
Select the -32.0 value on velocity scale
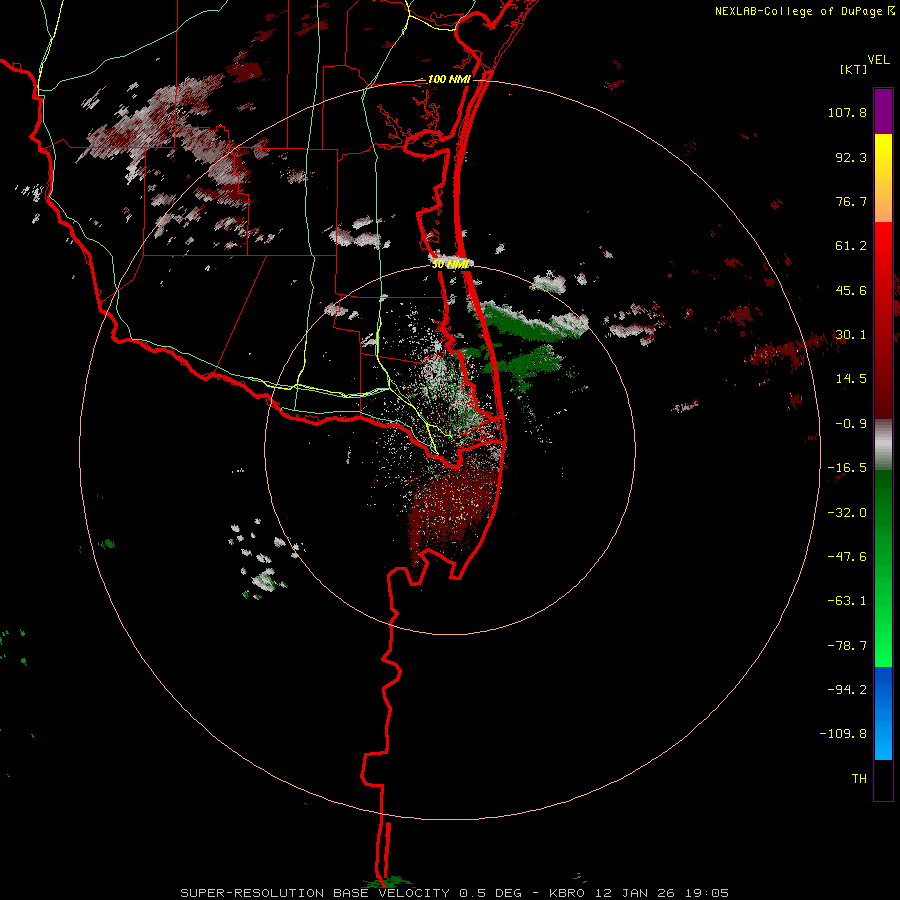click(847, 513)
